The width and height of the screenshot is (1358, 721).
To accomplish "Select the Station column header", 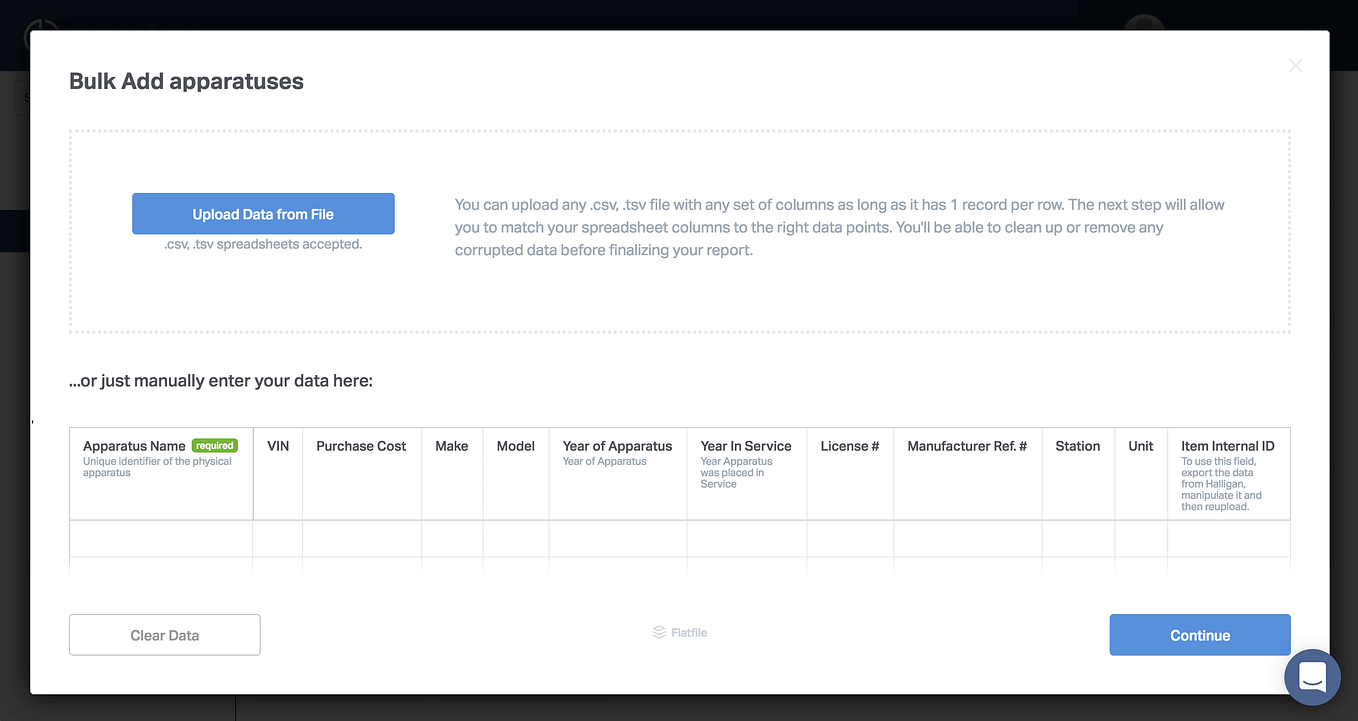I will coord(1078,446).
